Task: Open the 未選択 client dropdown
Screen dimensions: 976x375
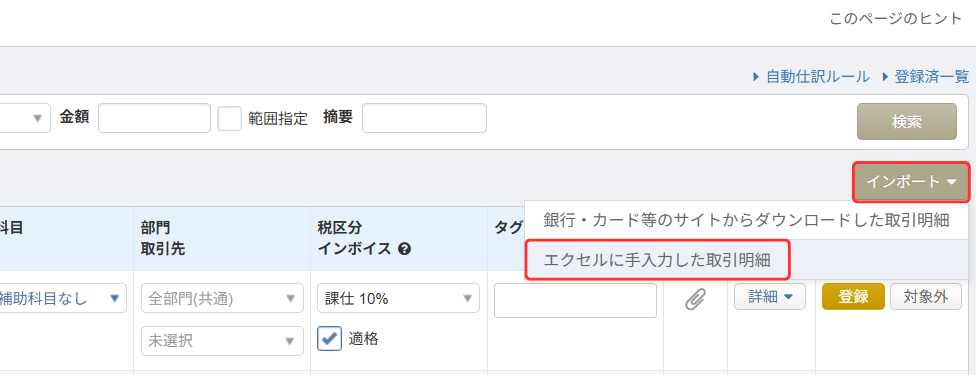Action: pyautogui.click(x=222, y=341)
